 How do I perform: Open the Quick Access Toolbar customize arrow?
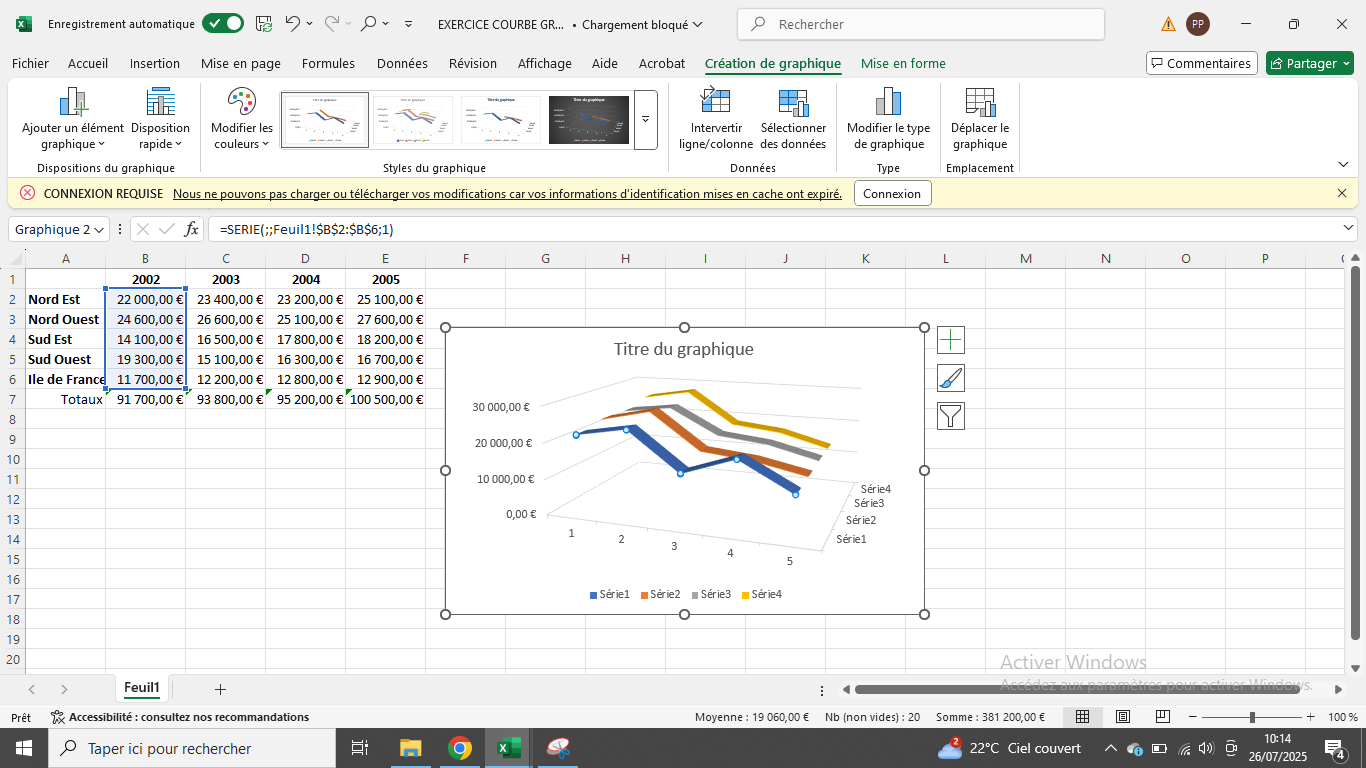point(408,23)
